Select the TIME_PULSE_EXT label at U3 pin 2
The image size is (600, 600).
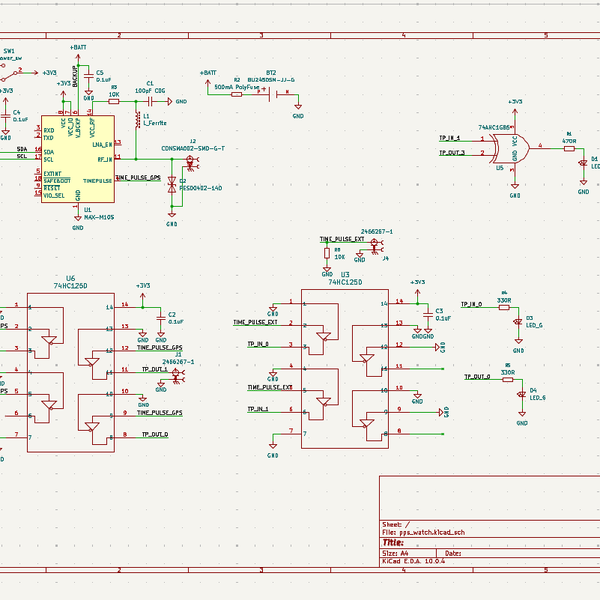pyautogui.click(x=255, y=322)
